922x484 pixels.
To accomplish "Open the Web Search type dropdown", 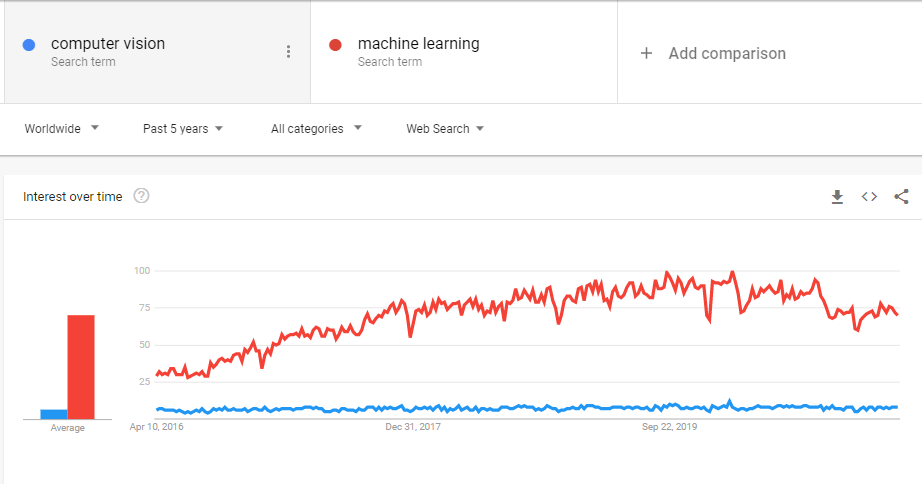I will (x=445, y=129).
